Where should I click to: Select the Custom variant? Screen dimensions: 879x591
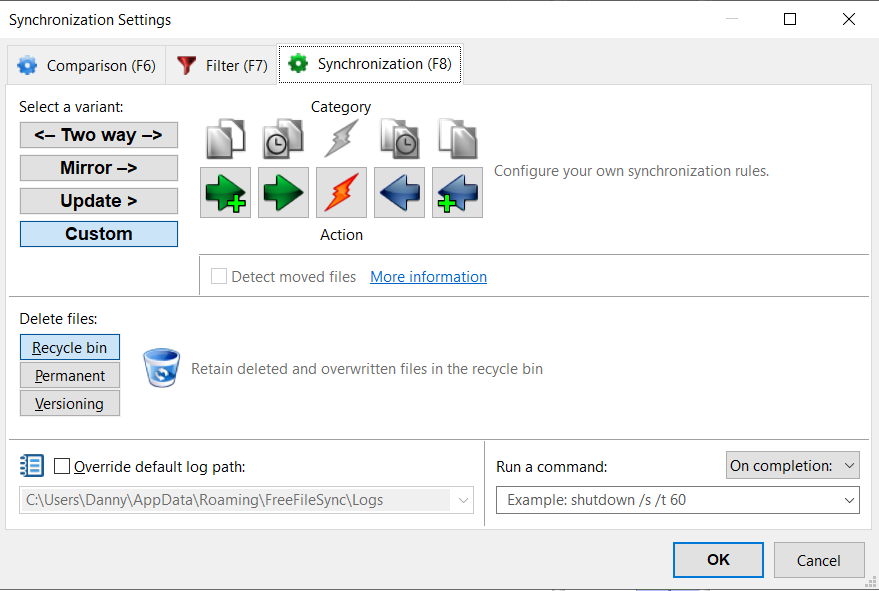99,234
